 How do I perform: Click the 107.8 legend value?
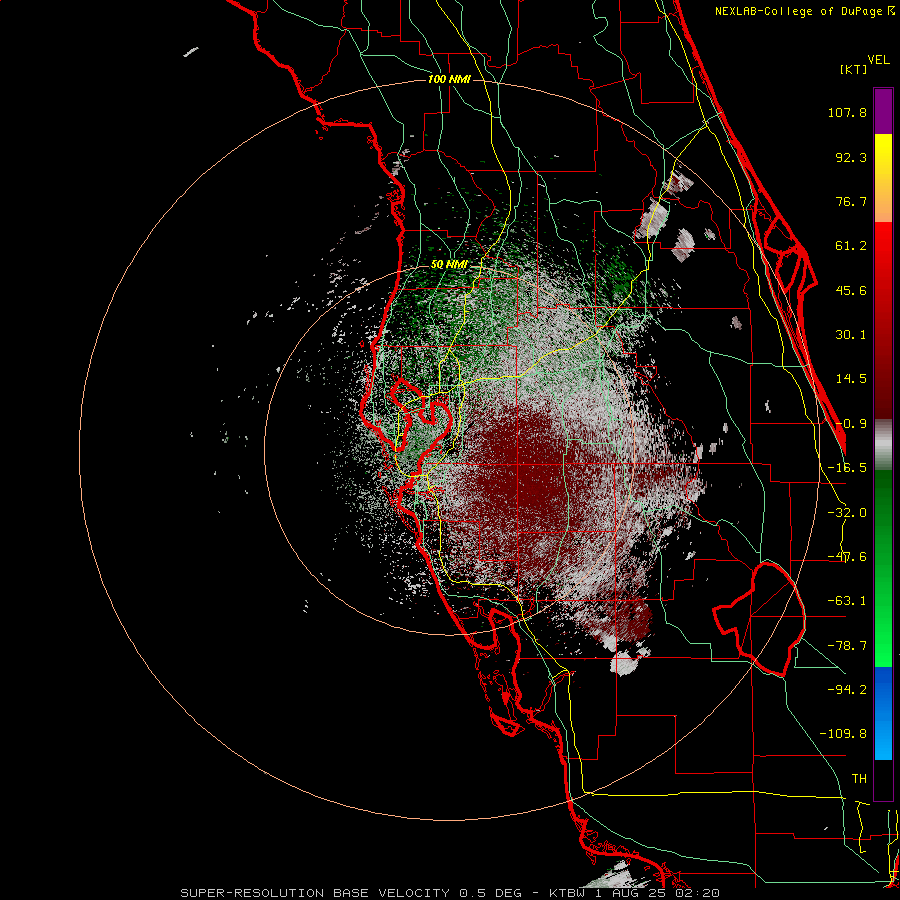tap(847, 112)
